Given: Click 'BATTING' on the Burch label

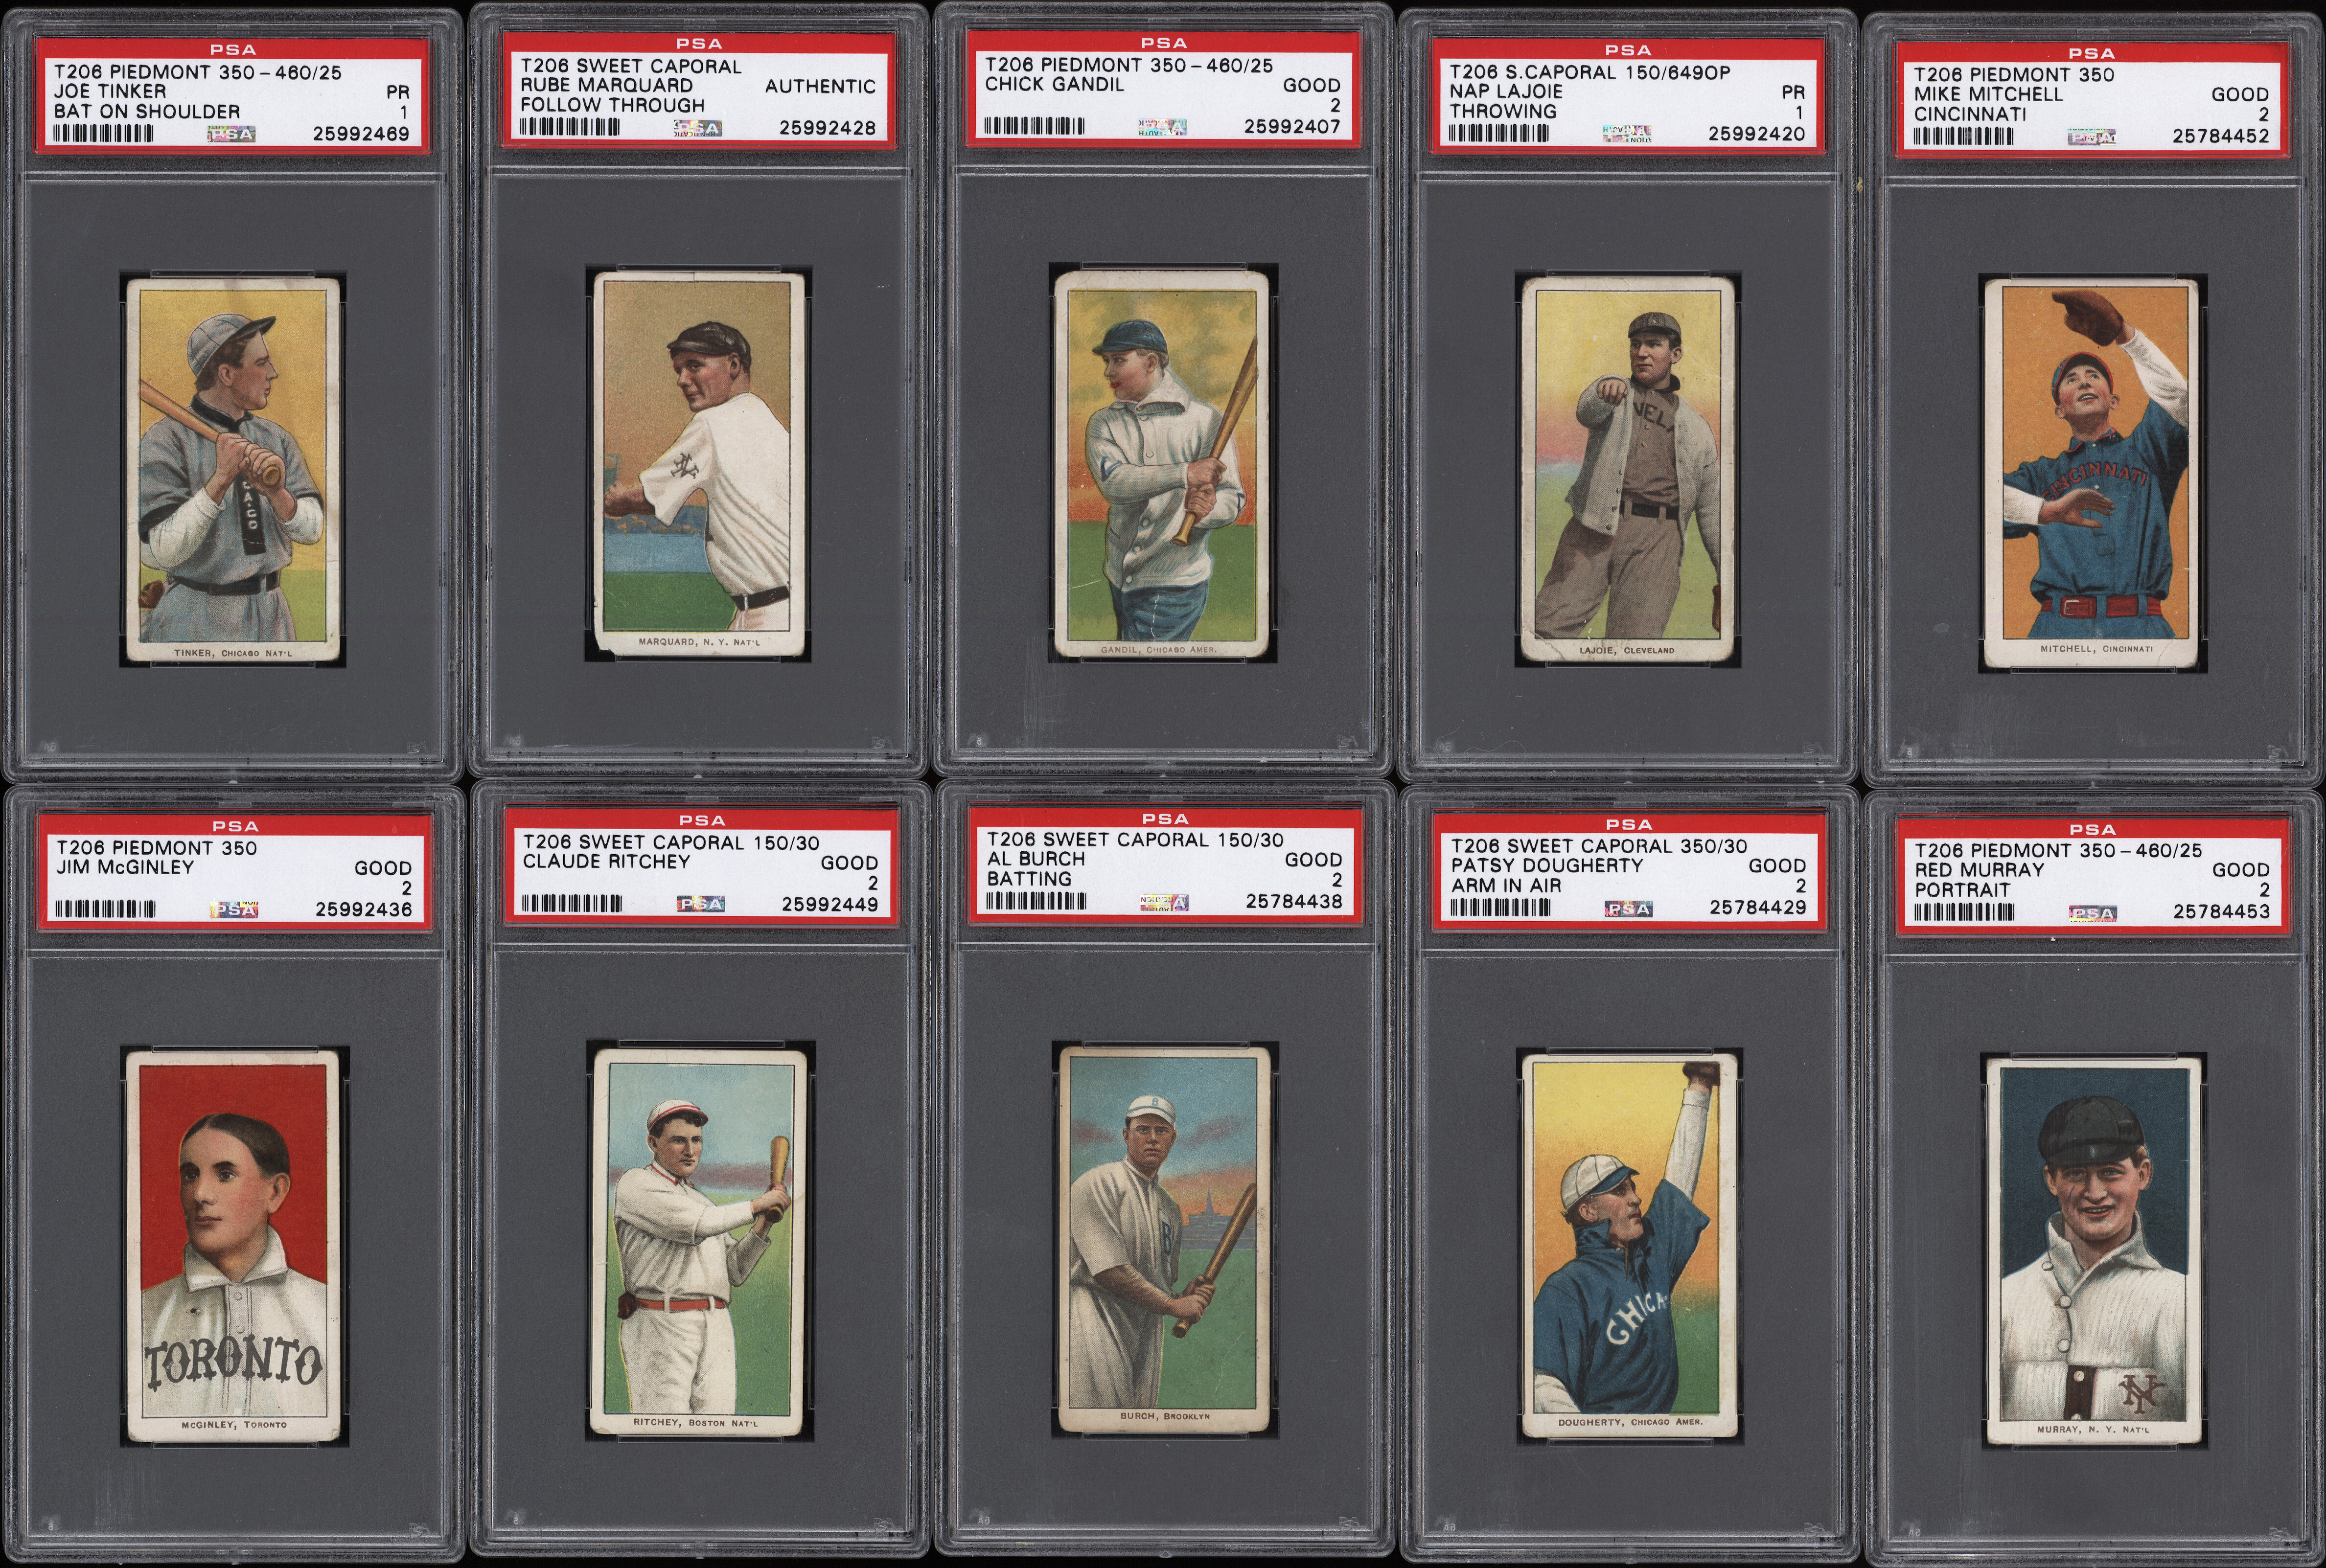Looking at the screenshot, I should tap(1029, 879).
